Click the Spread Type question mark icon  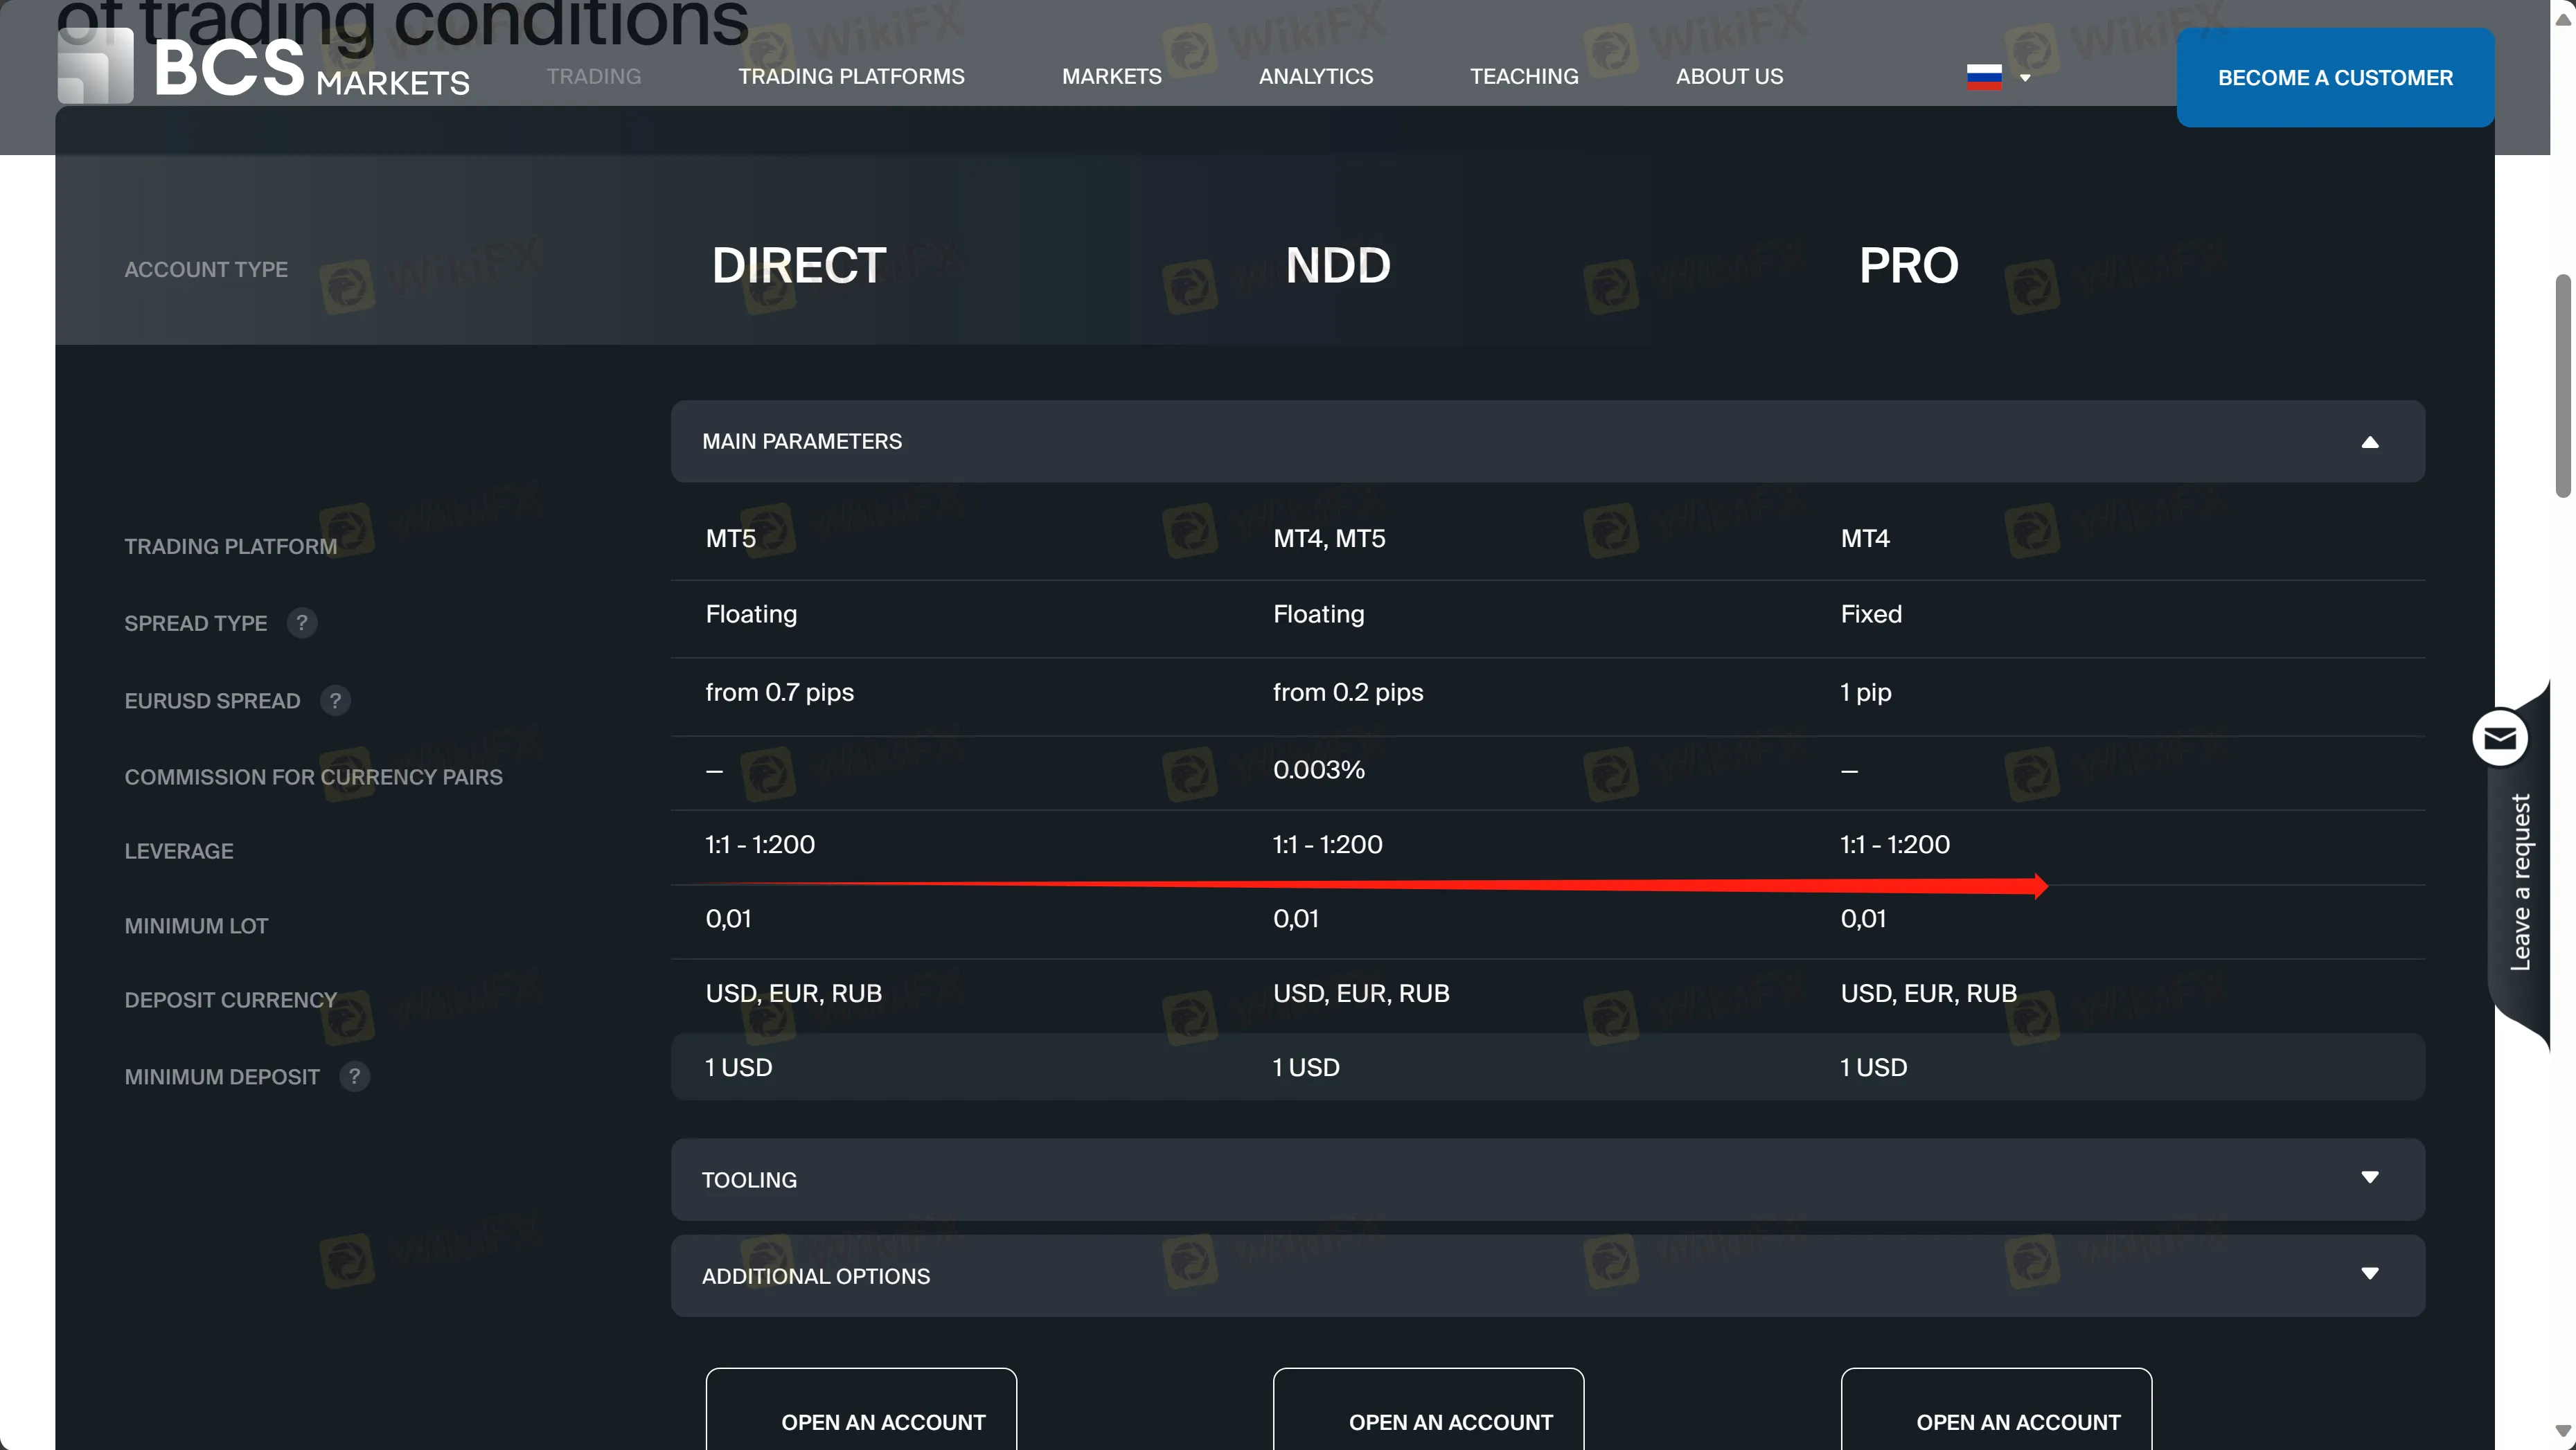pyautogui.click(x=302, y=623)
